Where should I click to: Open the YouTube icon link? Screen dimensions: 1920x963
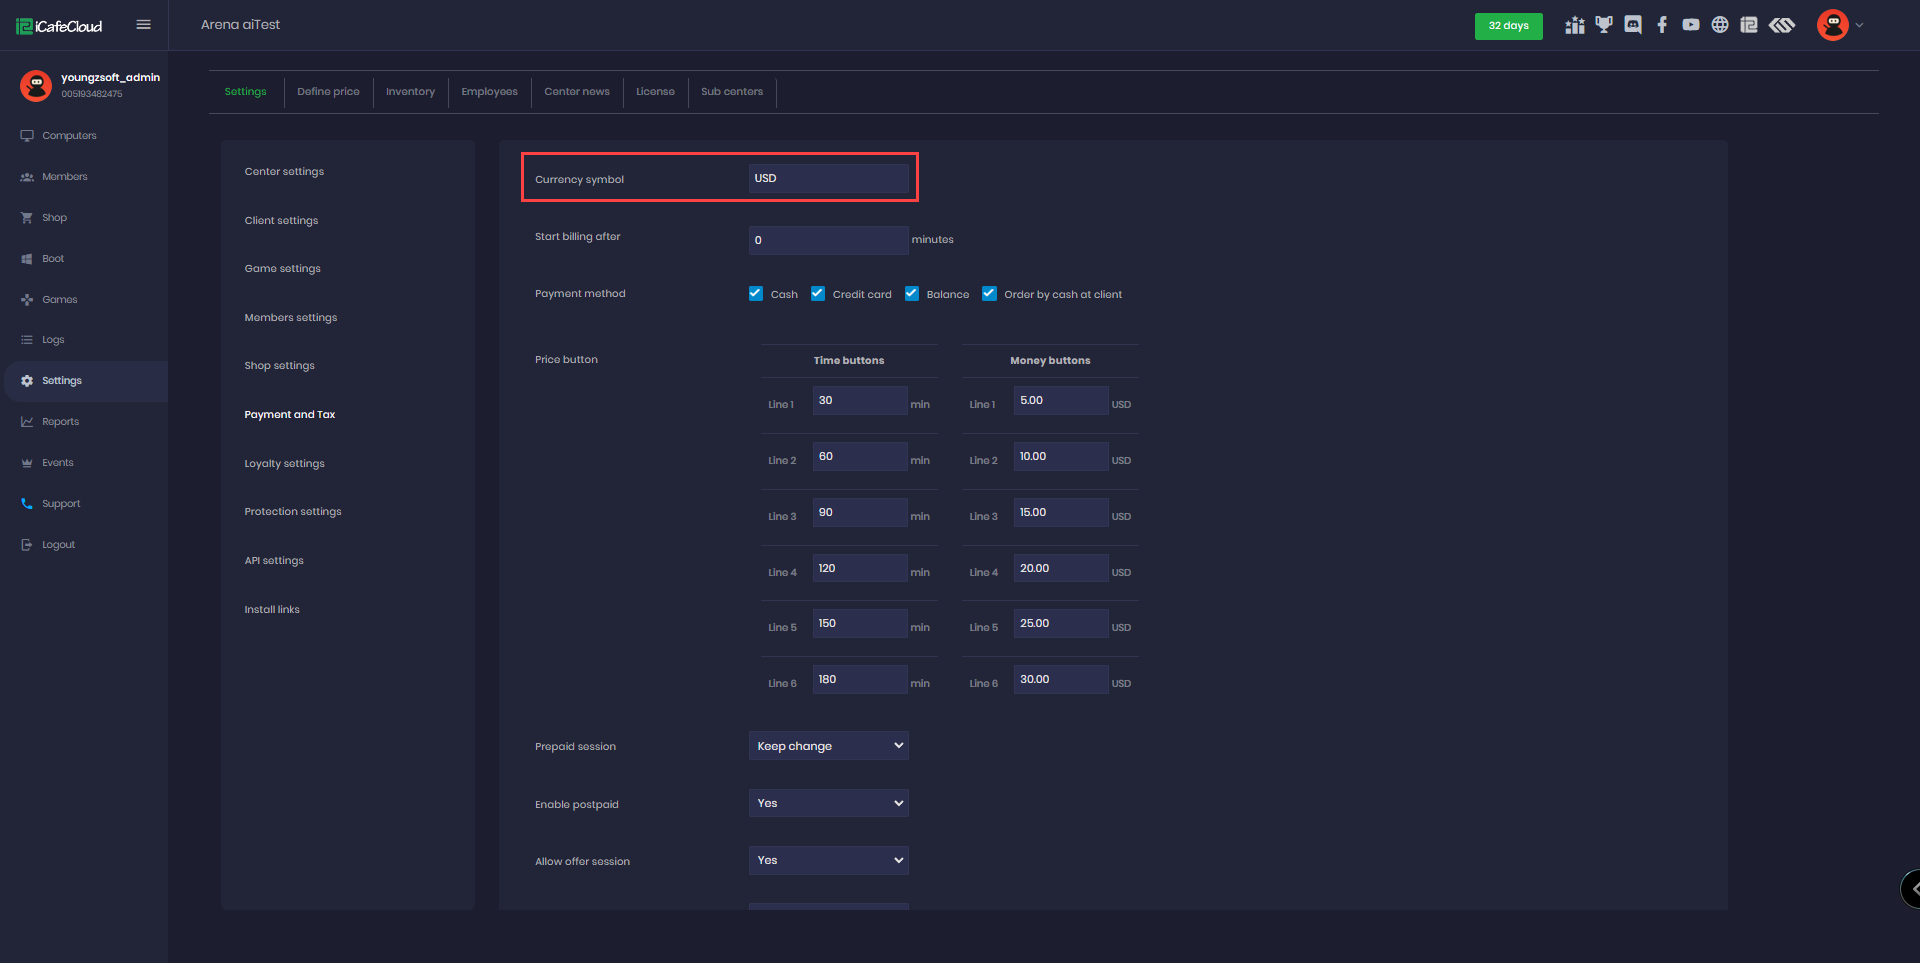[x=1691, y=25]
